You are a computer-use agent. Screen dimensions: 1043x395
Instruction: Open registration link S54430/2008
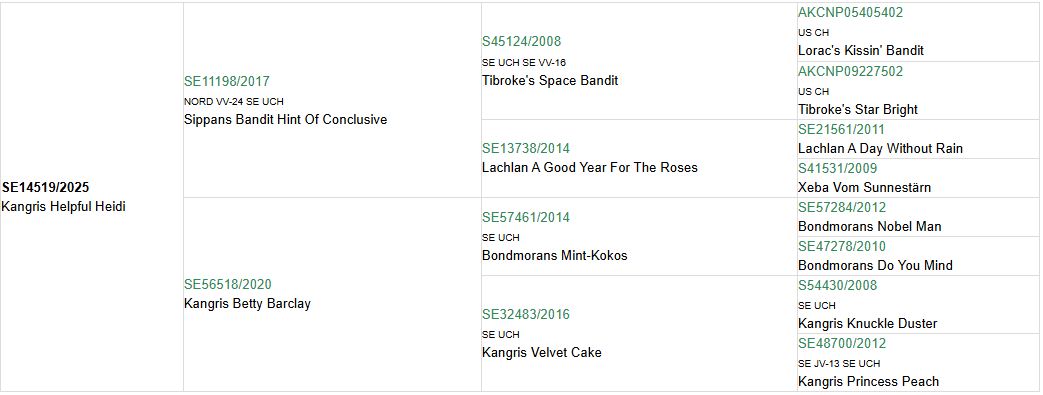click(x=837, y=285)
